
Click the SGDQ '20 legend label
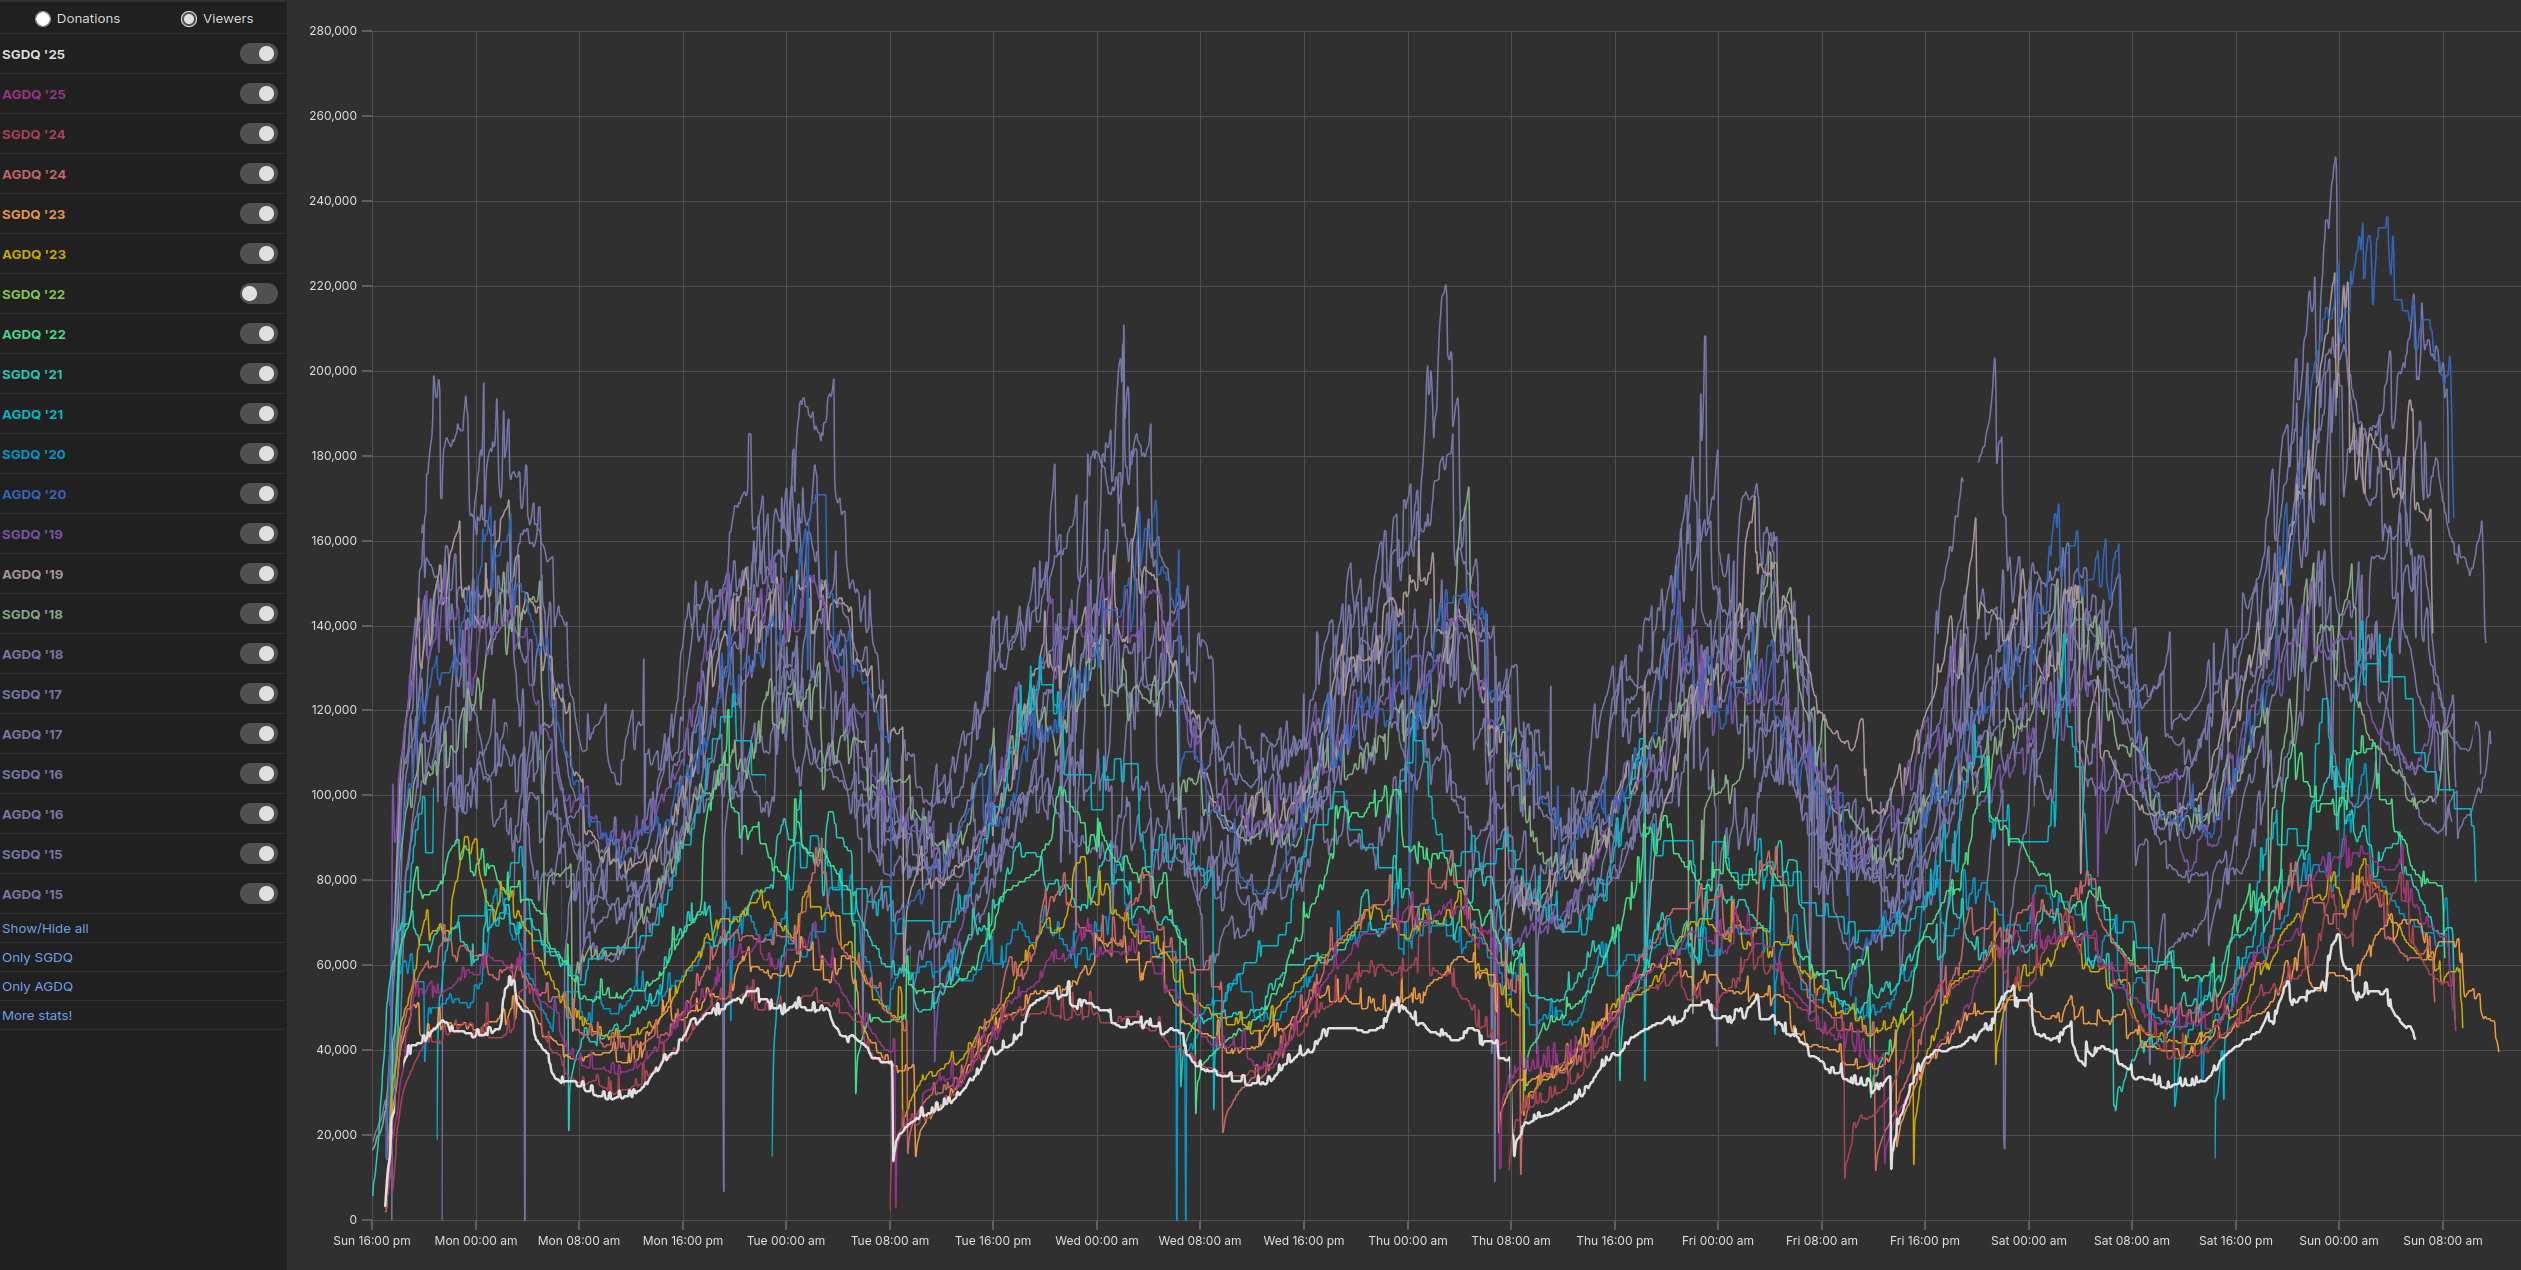pos(33,455)
